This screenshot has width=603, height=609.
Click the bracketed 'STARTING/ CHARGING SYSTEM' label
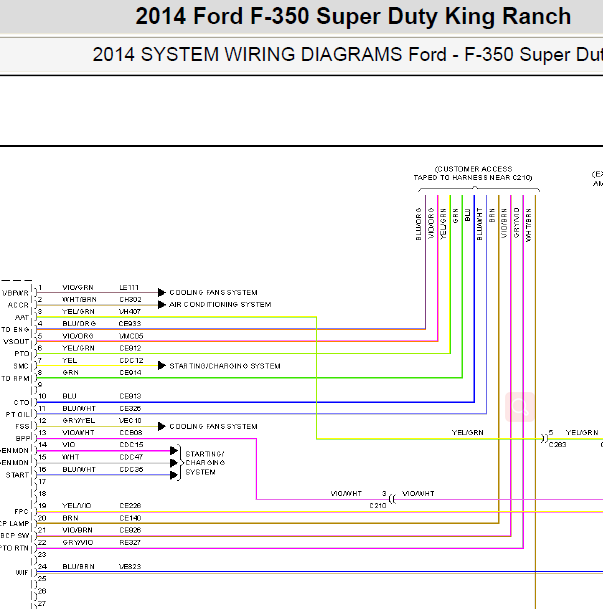(205, 463)
